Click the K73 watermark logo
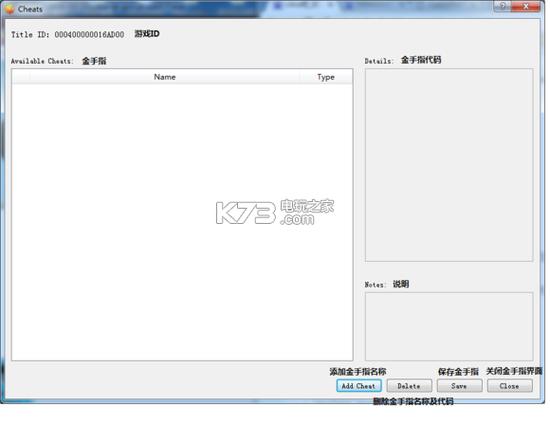 click(275, 212)
